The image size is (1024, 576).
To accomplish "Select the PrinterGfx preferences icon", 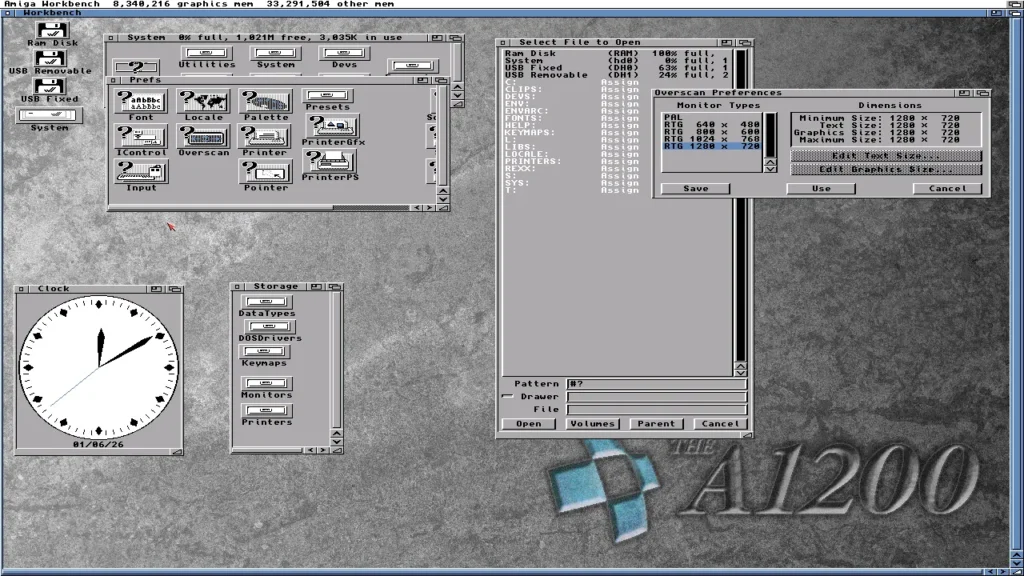I will point(333,131).
